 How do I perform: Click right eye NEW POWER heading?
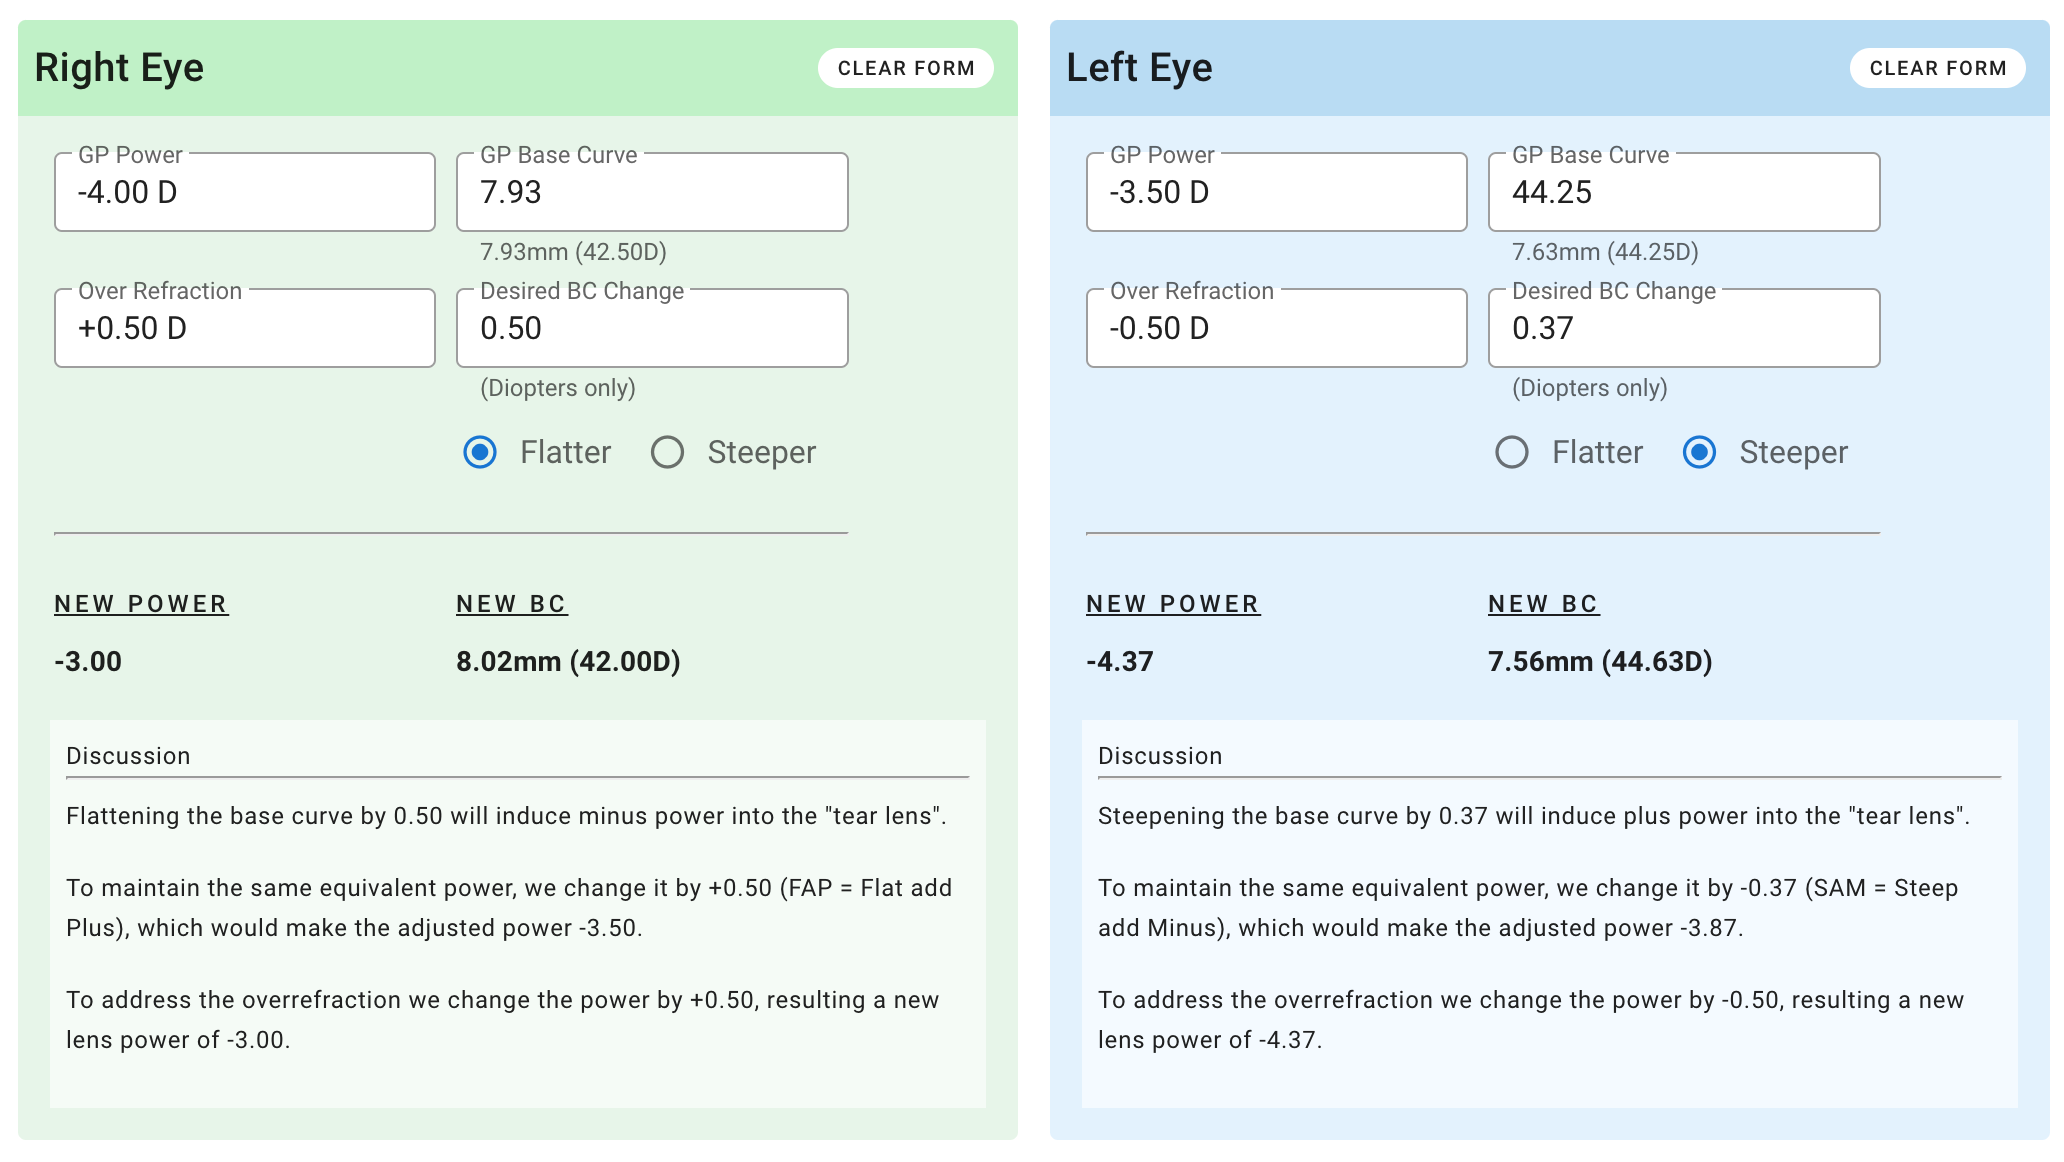click(x=141, y=604)
